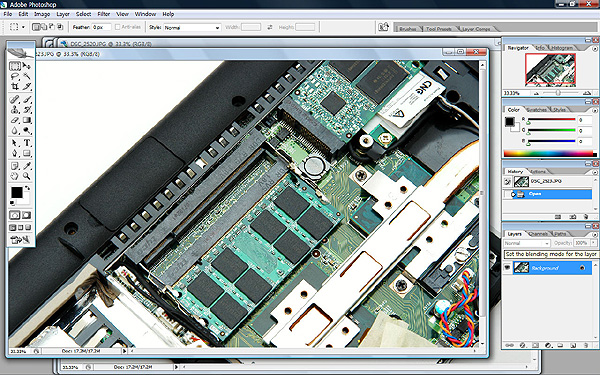Switch to Quick Mask mode
The height and width of the screenshot is (375, 600).
click(26, 215)
